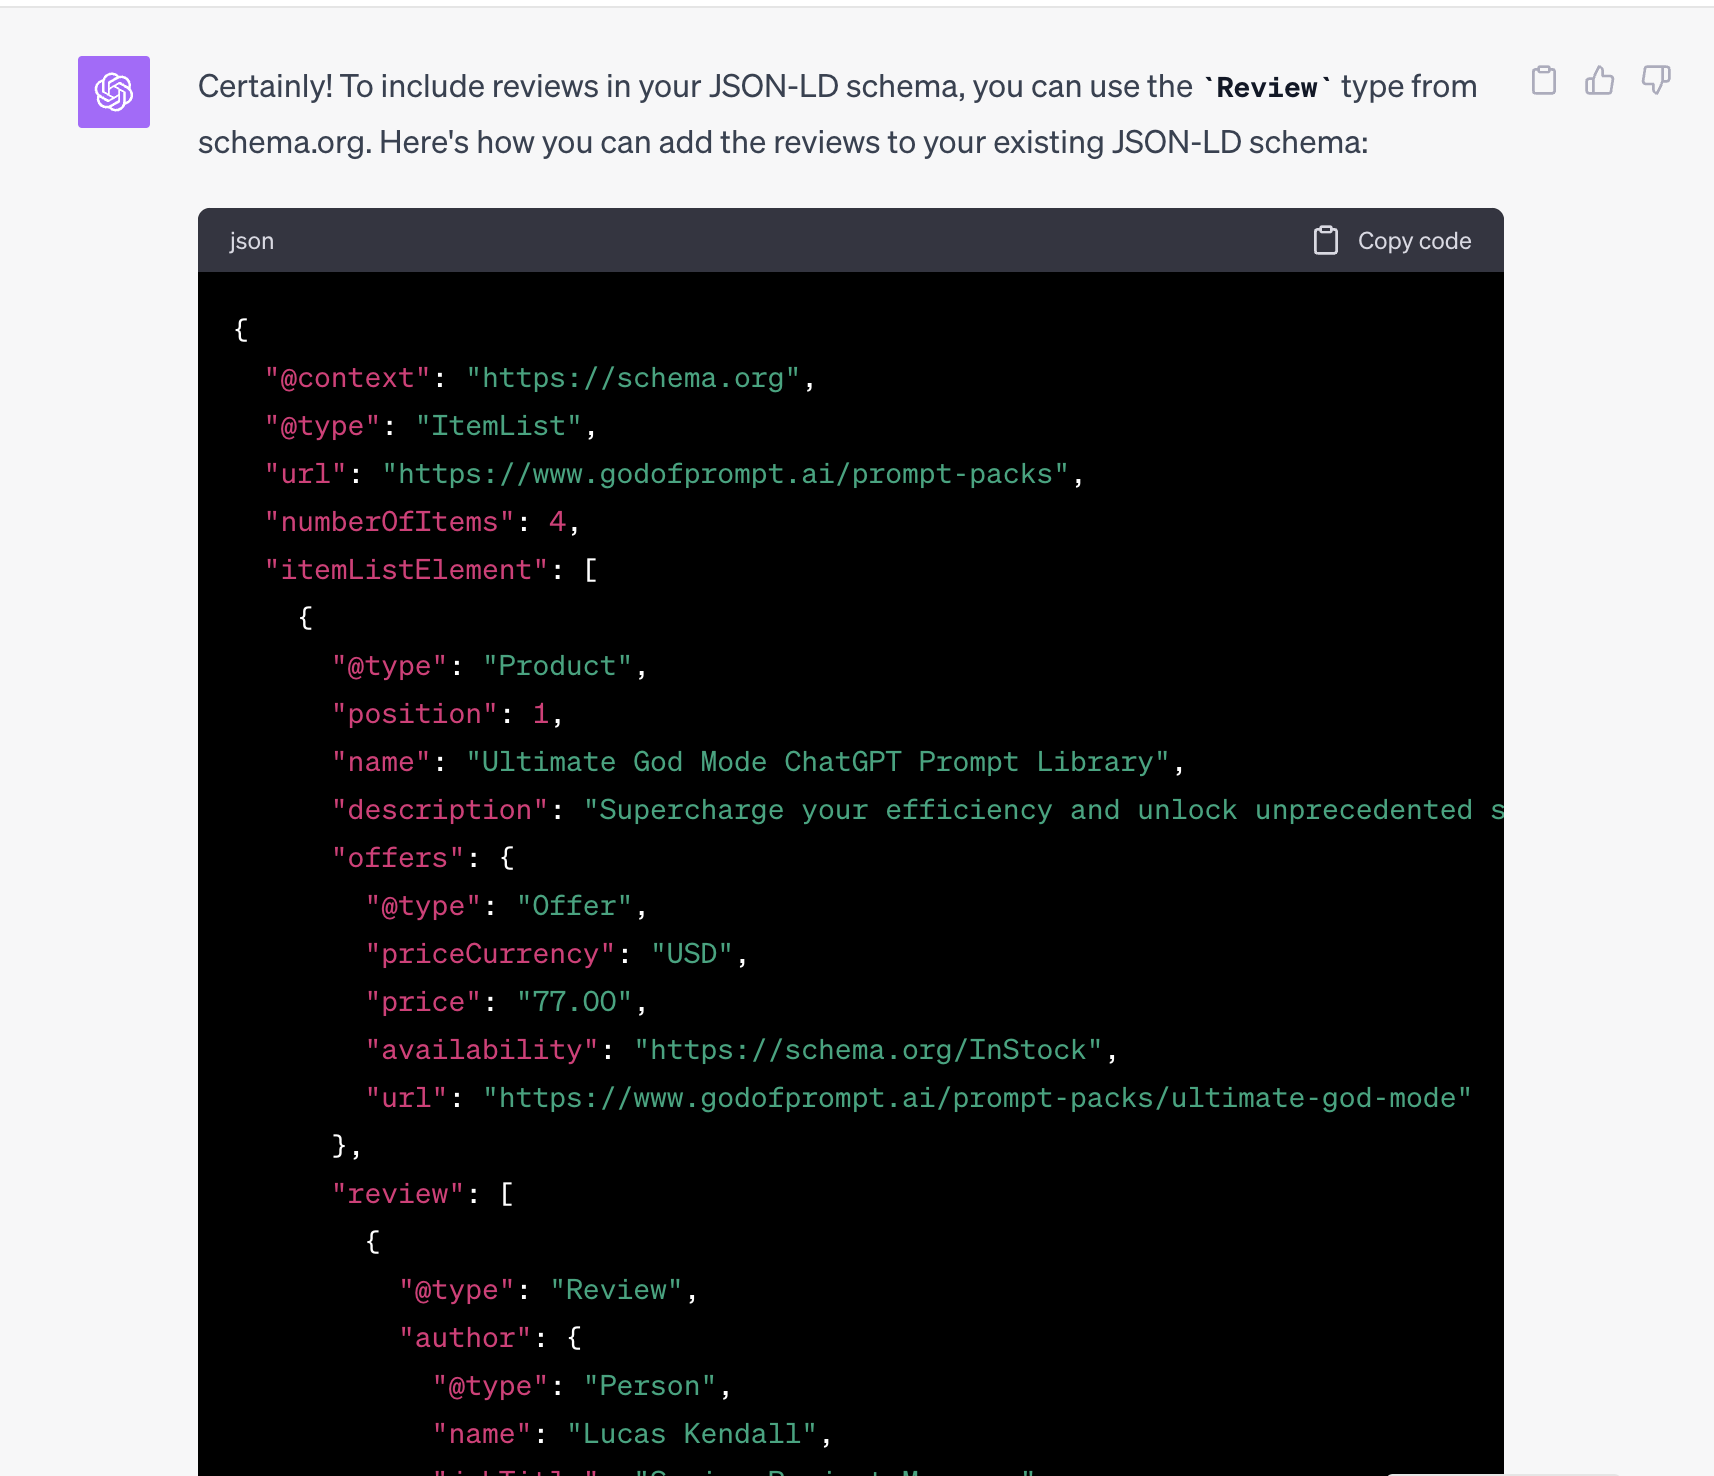The image size is (1714, 1476).
Task: Click the "itemListElement" key
Action: (x=406, y=570)
